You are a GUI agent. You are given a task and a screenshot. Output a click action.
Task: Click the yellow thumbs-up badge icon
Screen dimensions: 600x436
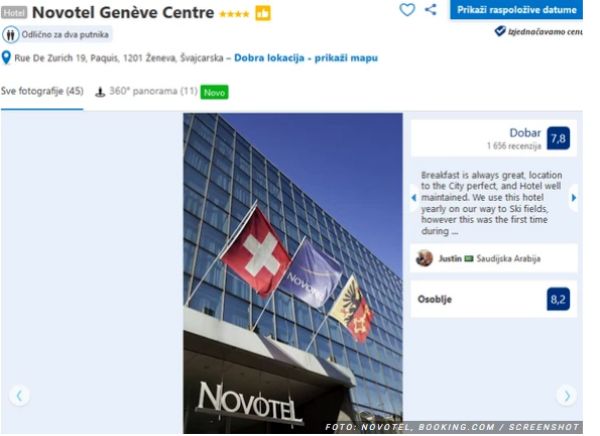point(263,13)
